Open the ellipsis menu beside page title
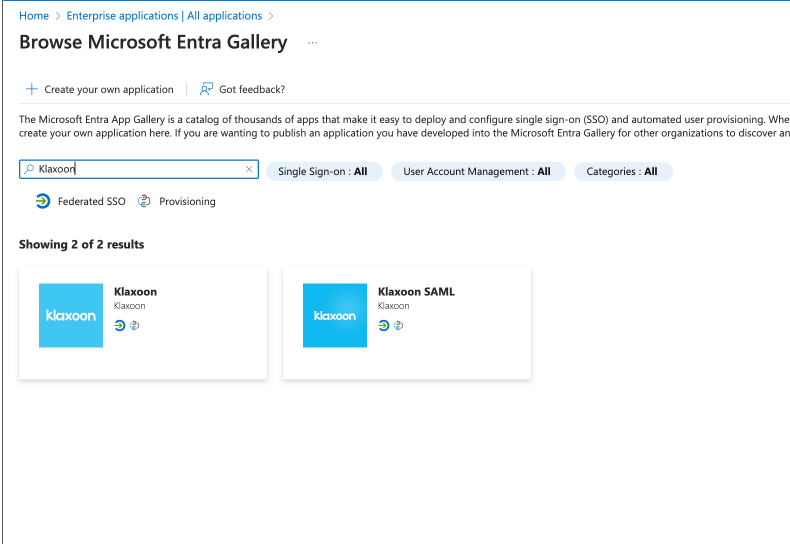The height and width of the screenshot is (544, 790). coord(313,43)
